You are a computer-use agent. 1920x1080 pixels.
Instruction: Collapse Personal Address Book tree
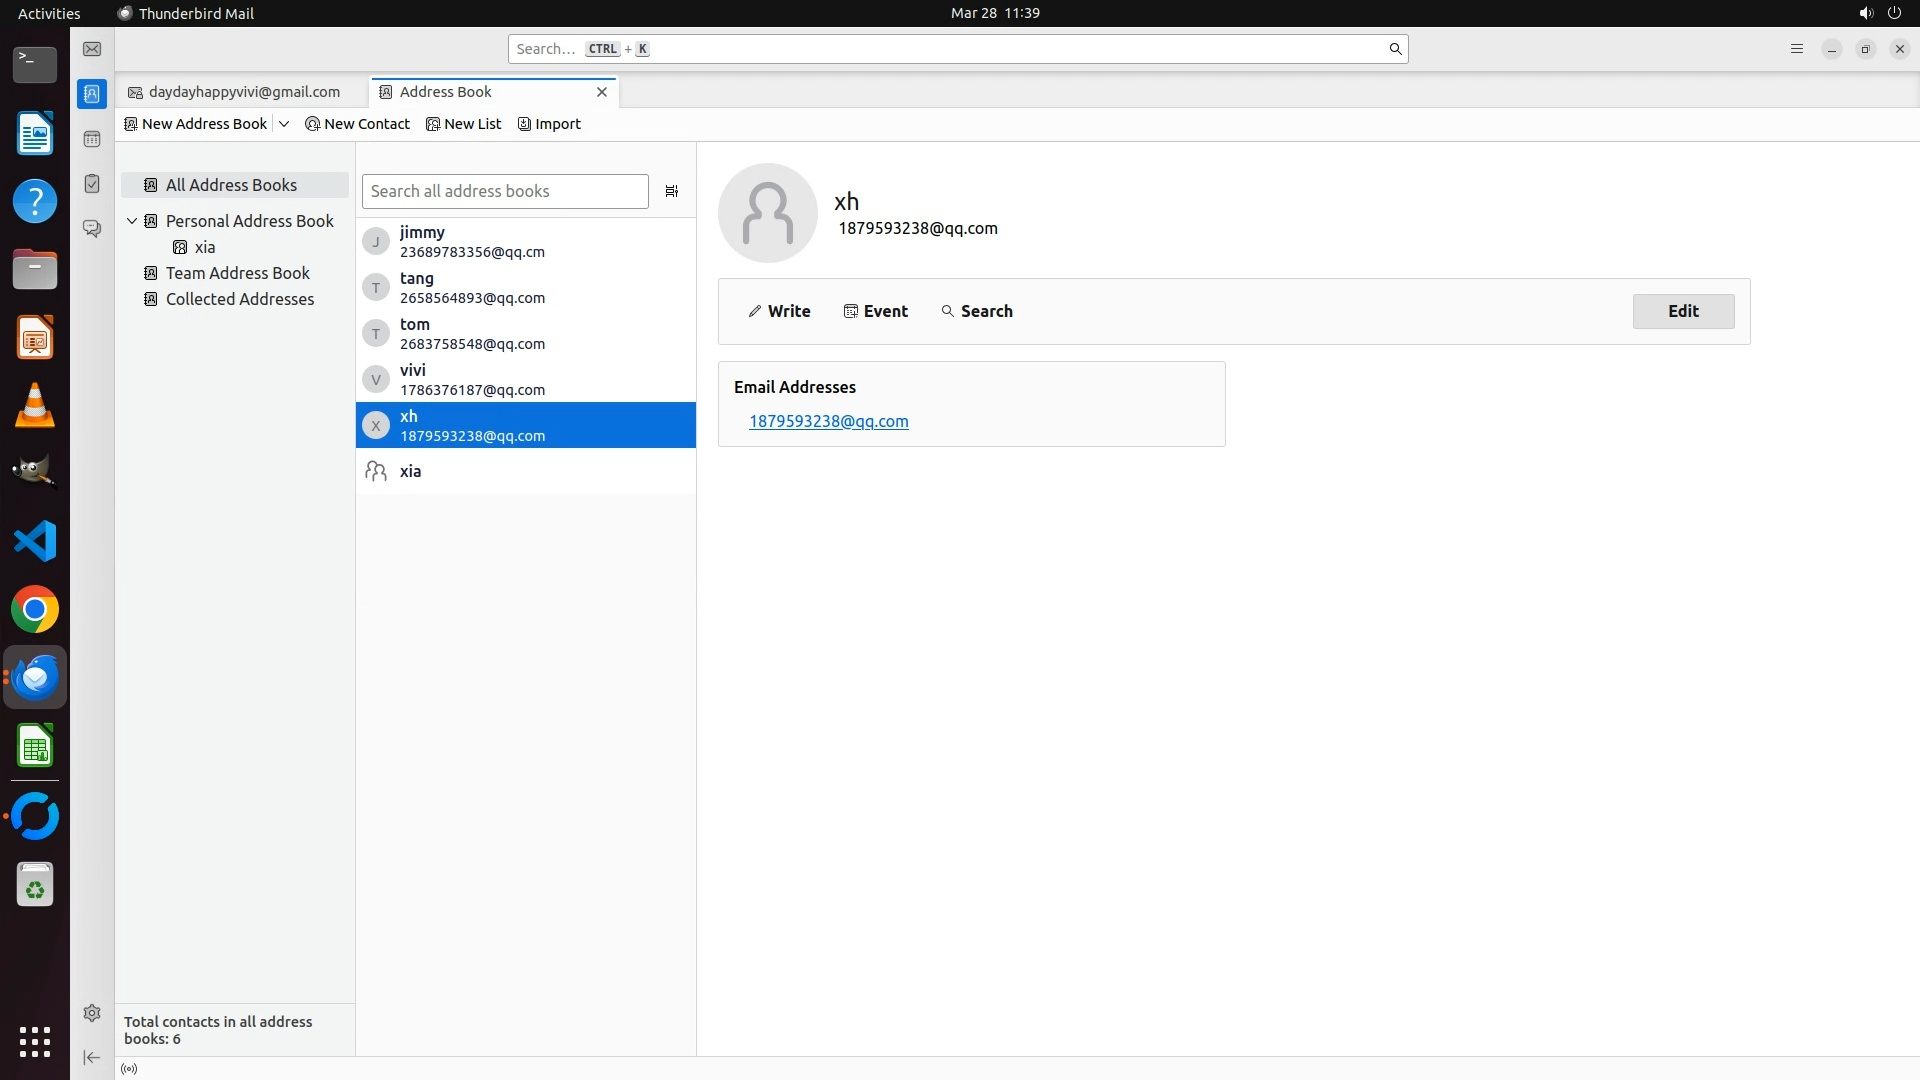click(132, 221)
